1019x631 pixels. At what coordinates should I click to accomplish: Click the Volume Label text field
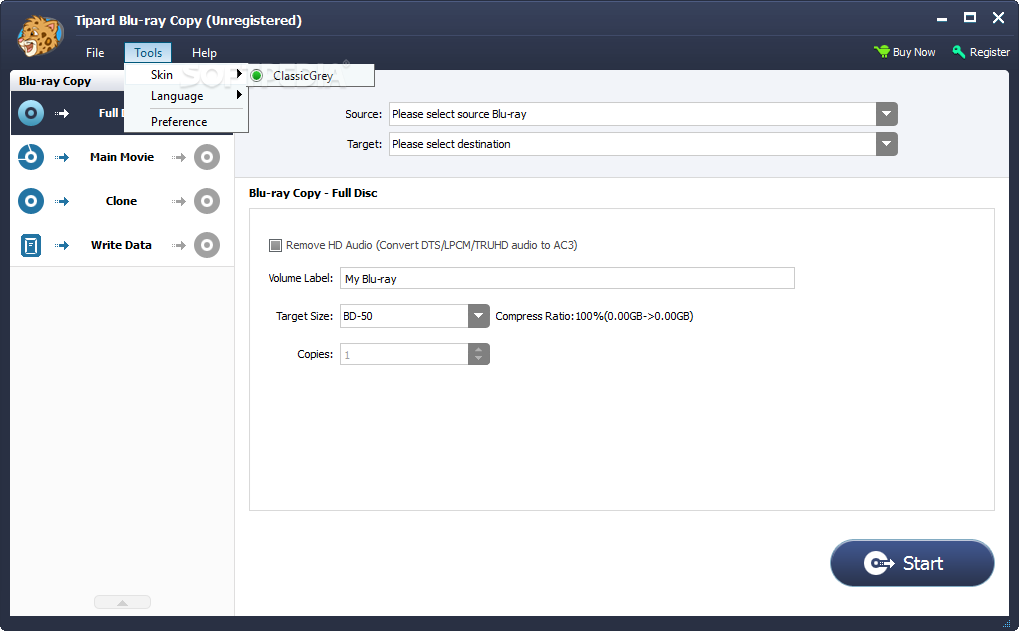pos(567,278)
